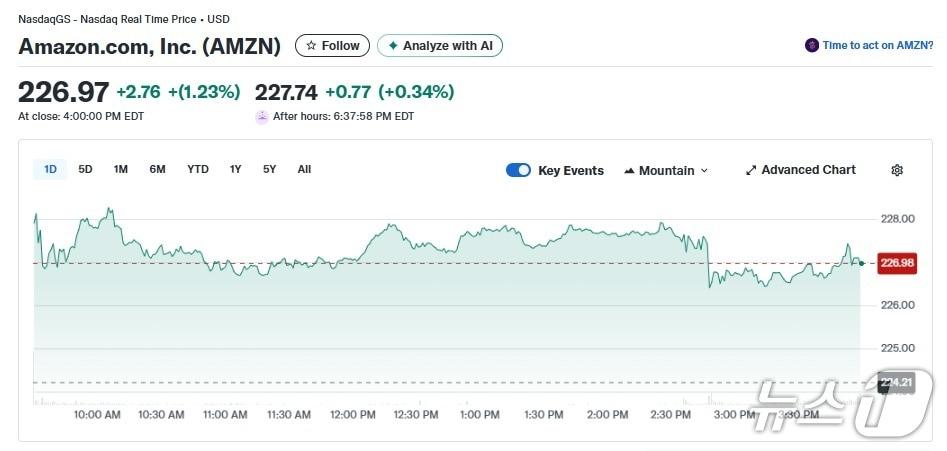Click the Advanced Chart expand arrows icon
The image size is (947, 451).
coord(751,170)
